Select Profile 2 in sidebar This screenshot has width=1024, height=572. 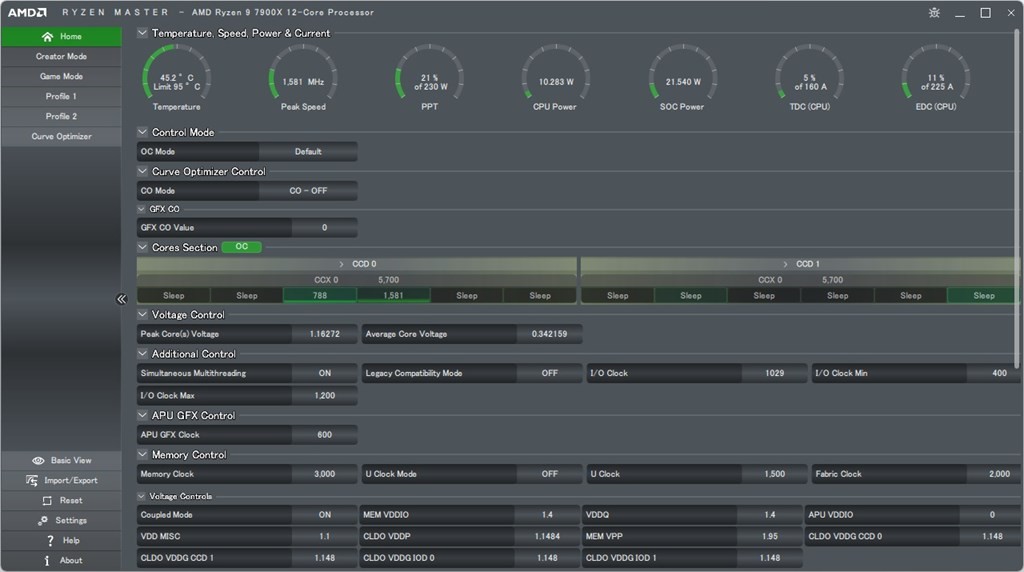(61, 117)
